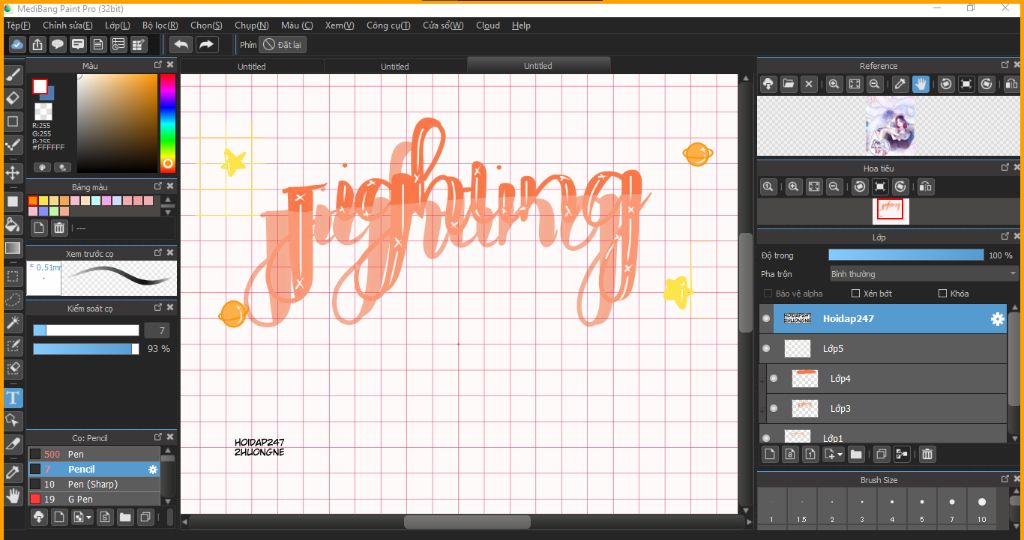Expand the add-brush dropdown arrow
1024x540 pixels.
click(x=89, y=518)
